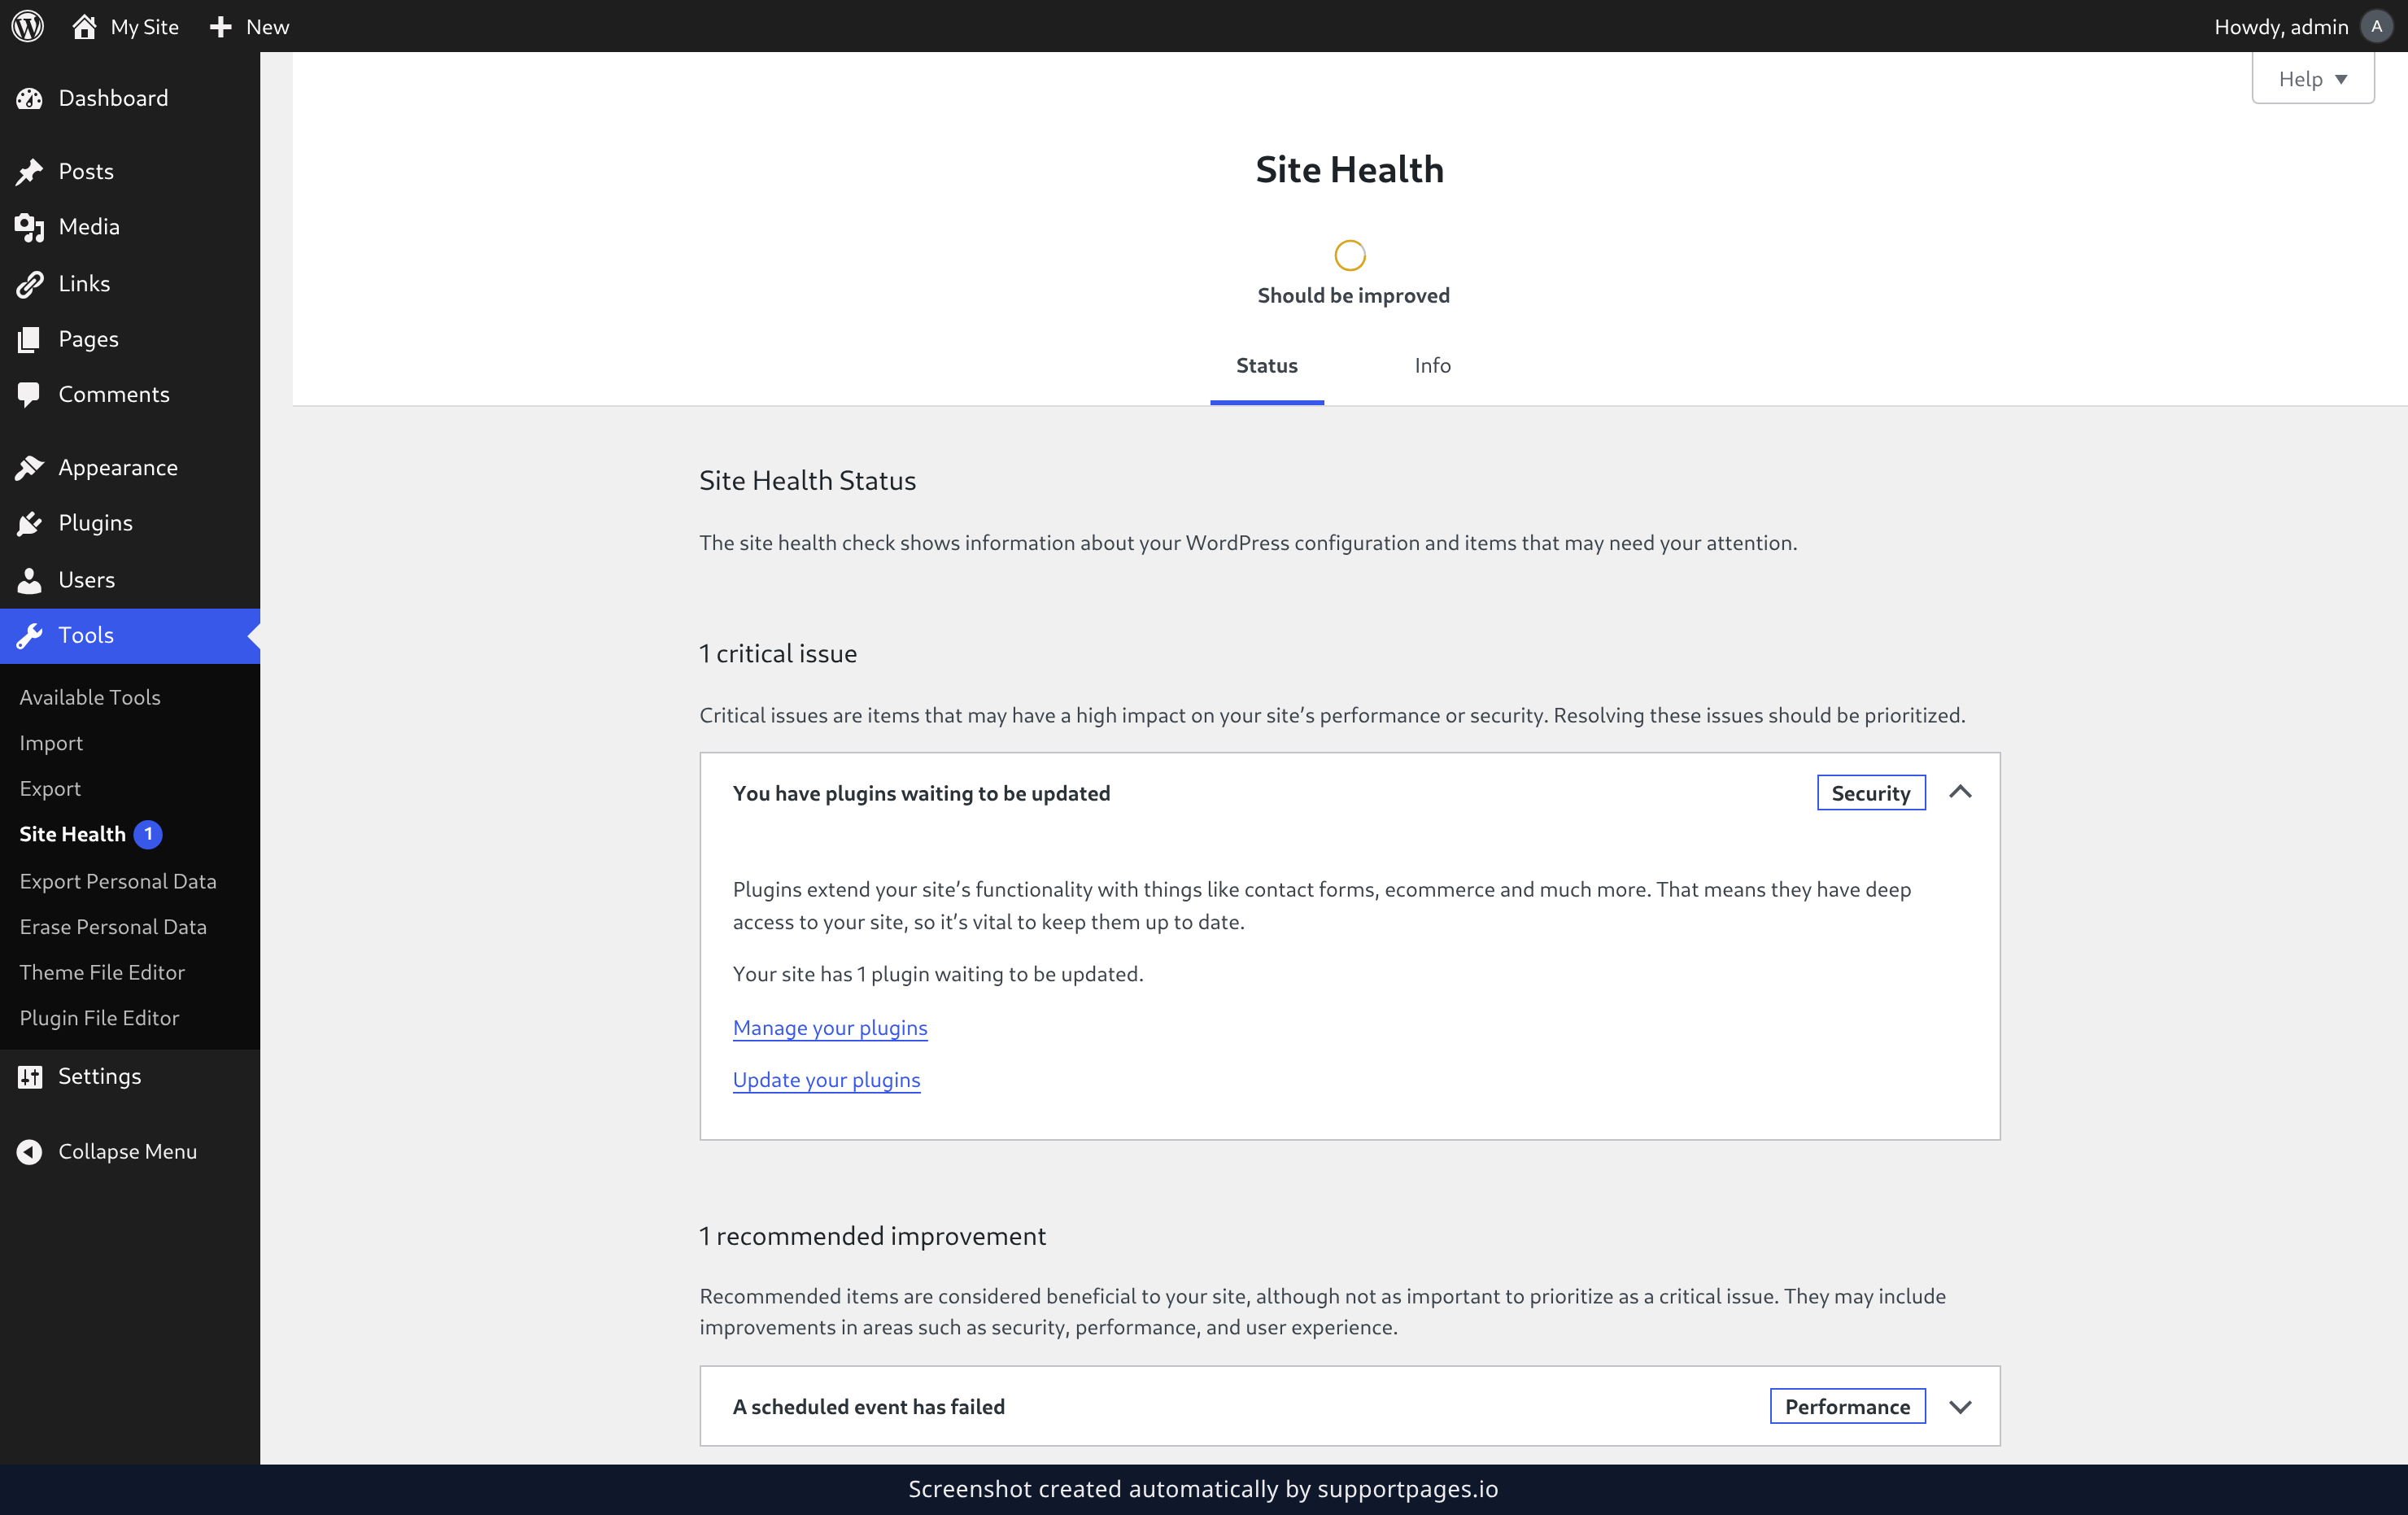Click the Tools wrench icon
Viewport: 2408px width, 1515px height.
(30, 635)
